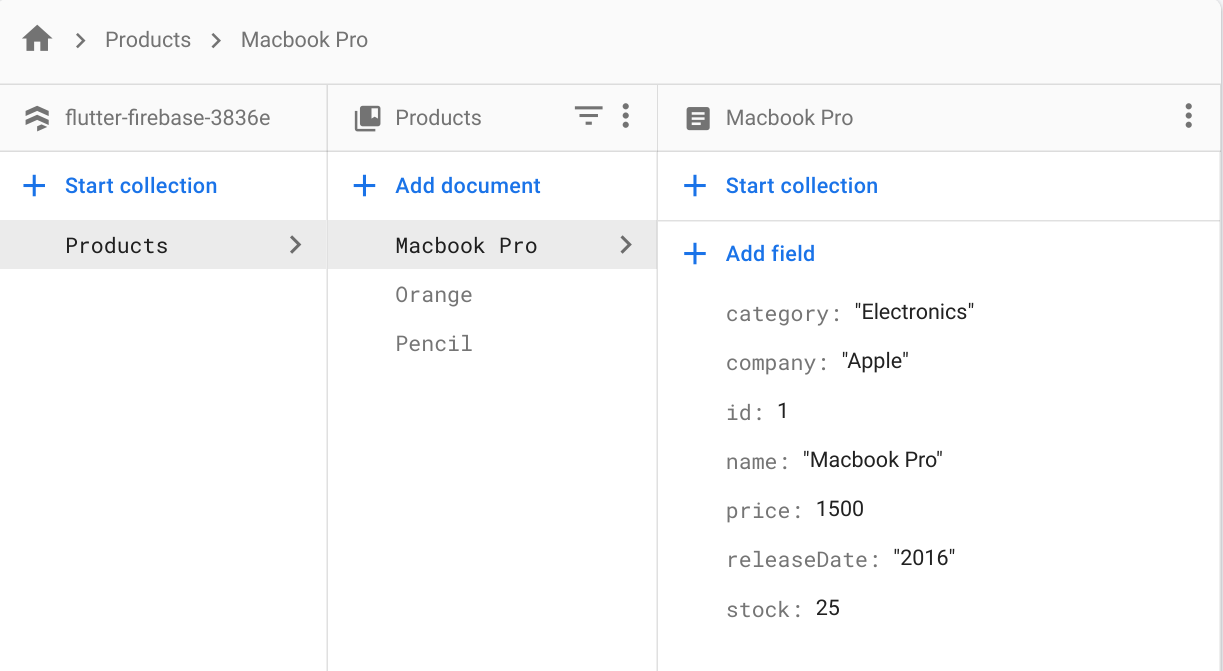Click the plus icon next to Add document
1223x671 pixels.
point(365,186)
